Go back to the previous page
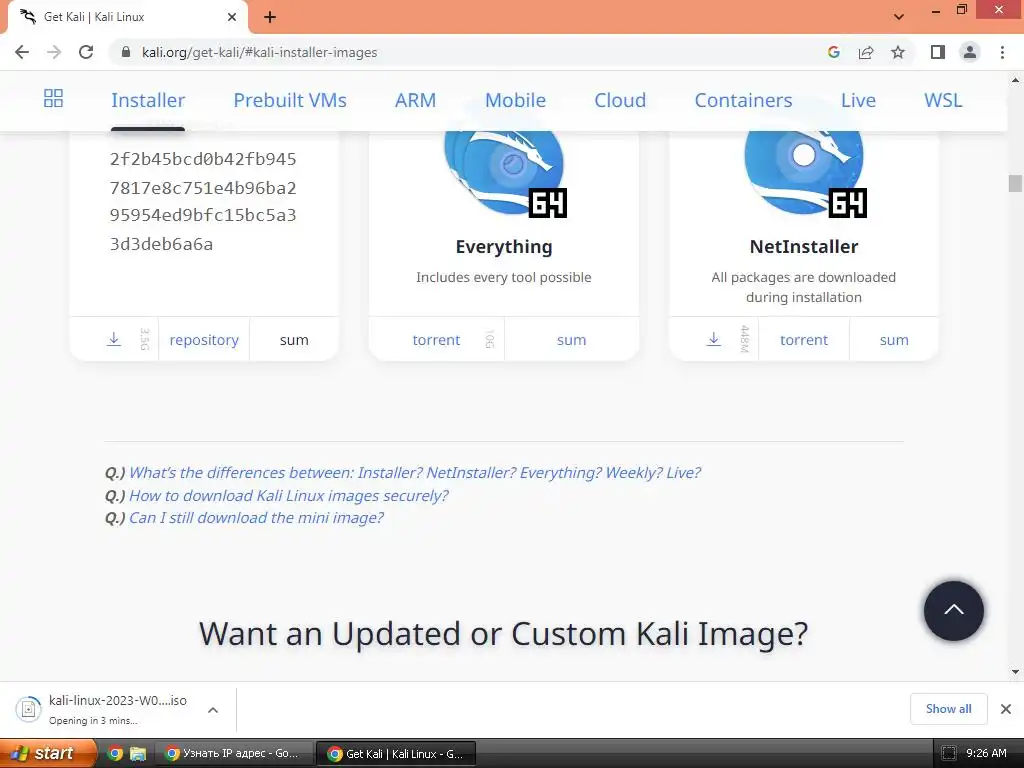This screenshot has height=768, width=1024. tap(22, 52)
